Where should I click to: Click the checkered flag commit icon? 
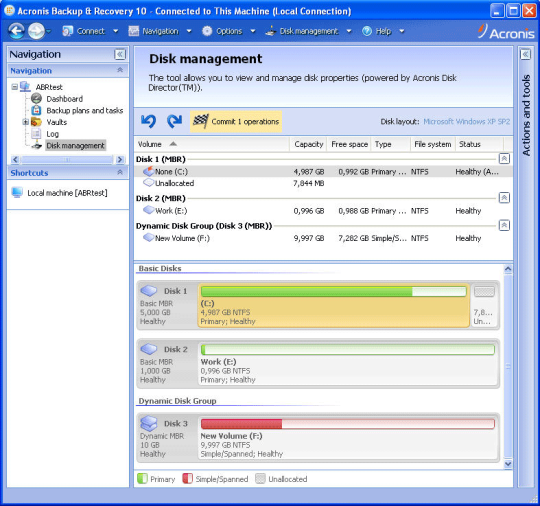point(200,121)
